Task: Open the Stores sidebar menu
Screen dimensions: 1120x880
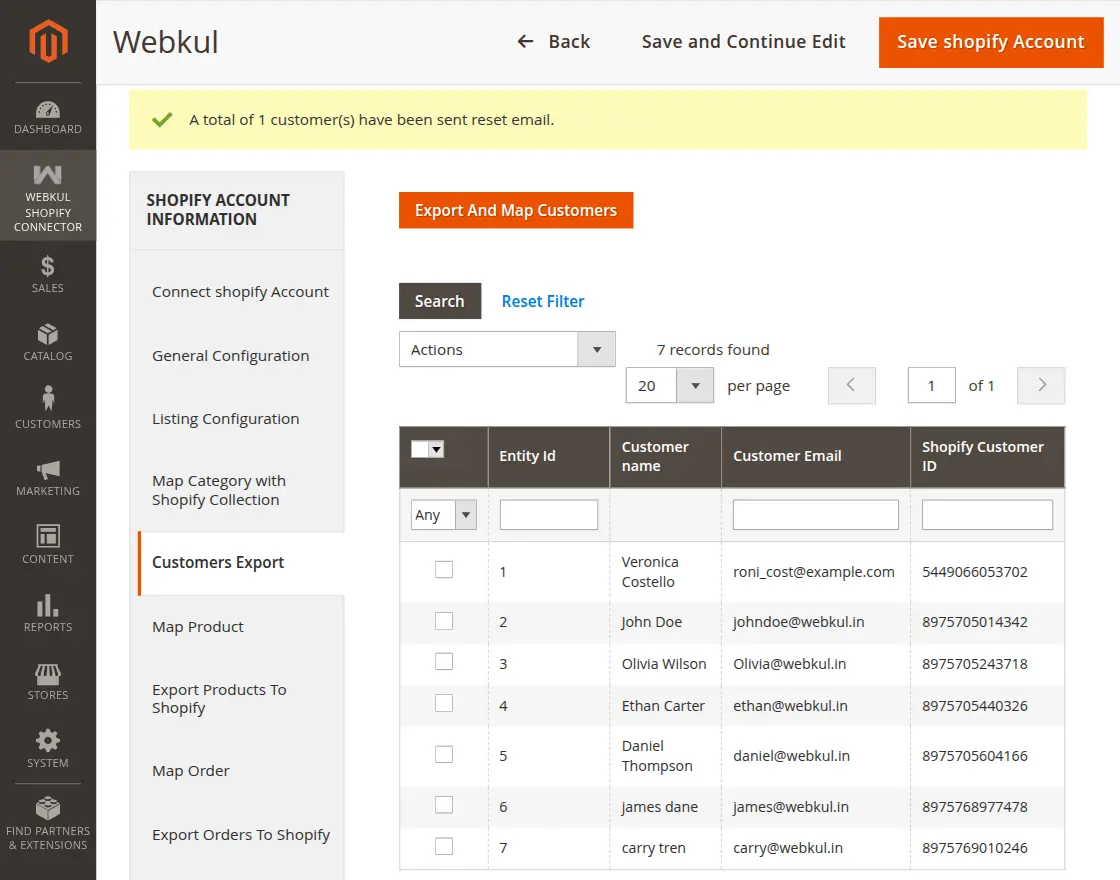Action: pyautogui.click(x=48, y=682)
